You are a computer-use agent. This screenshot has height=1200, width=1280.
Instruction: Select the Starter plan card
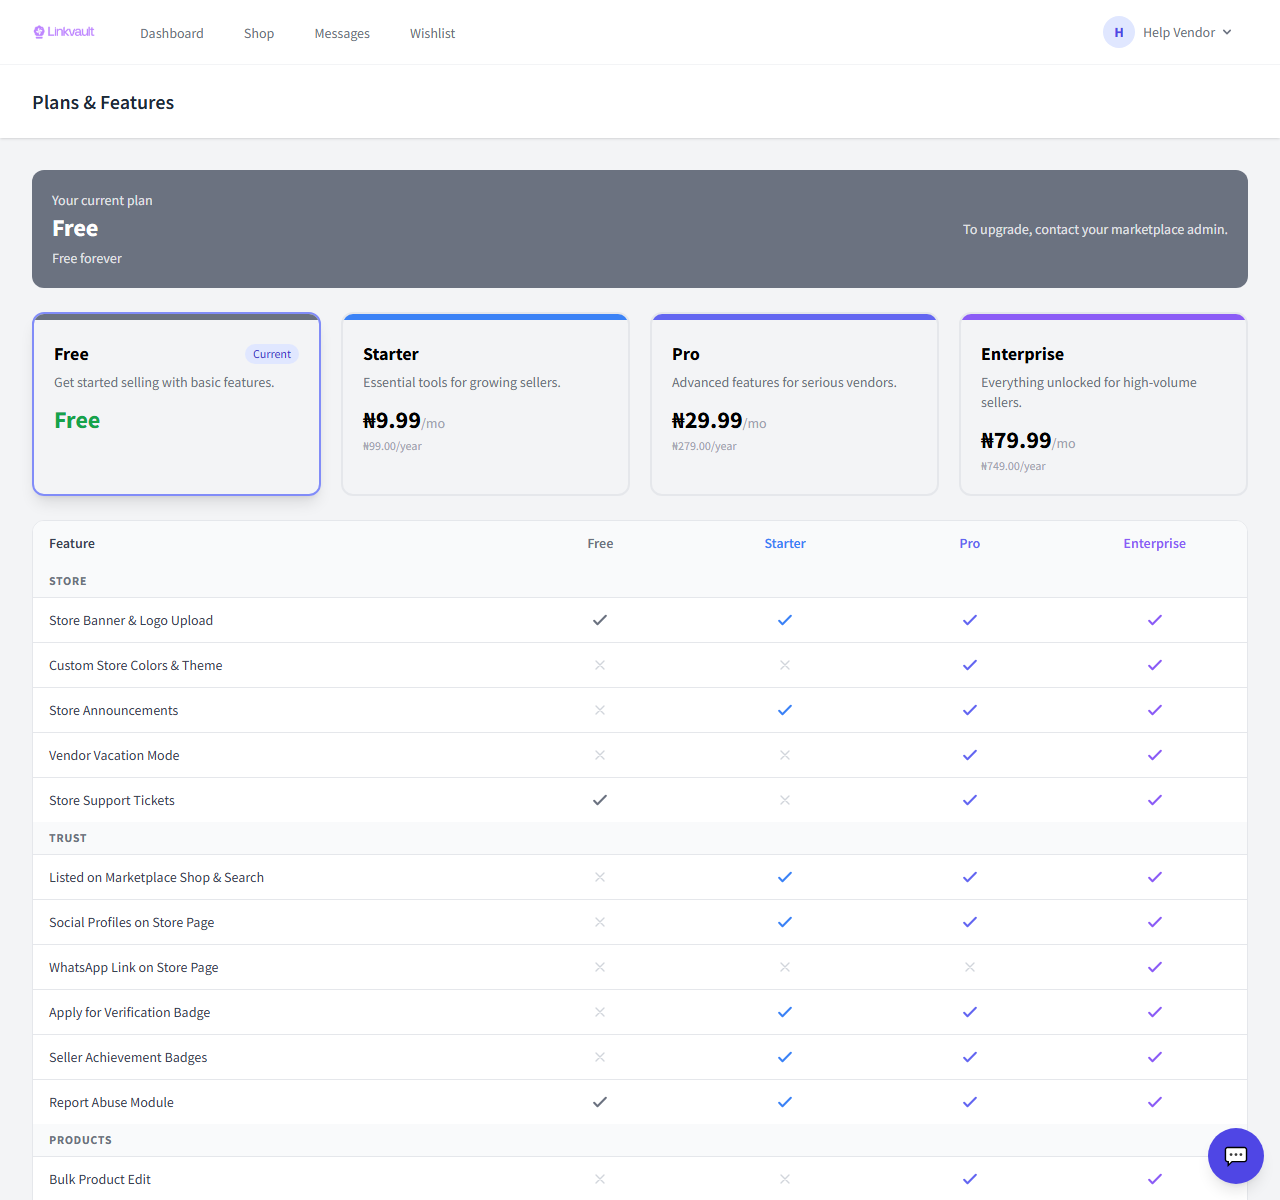pyautogui.click(x=485, y=404)
